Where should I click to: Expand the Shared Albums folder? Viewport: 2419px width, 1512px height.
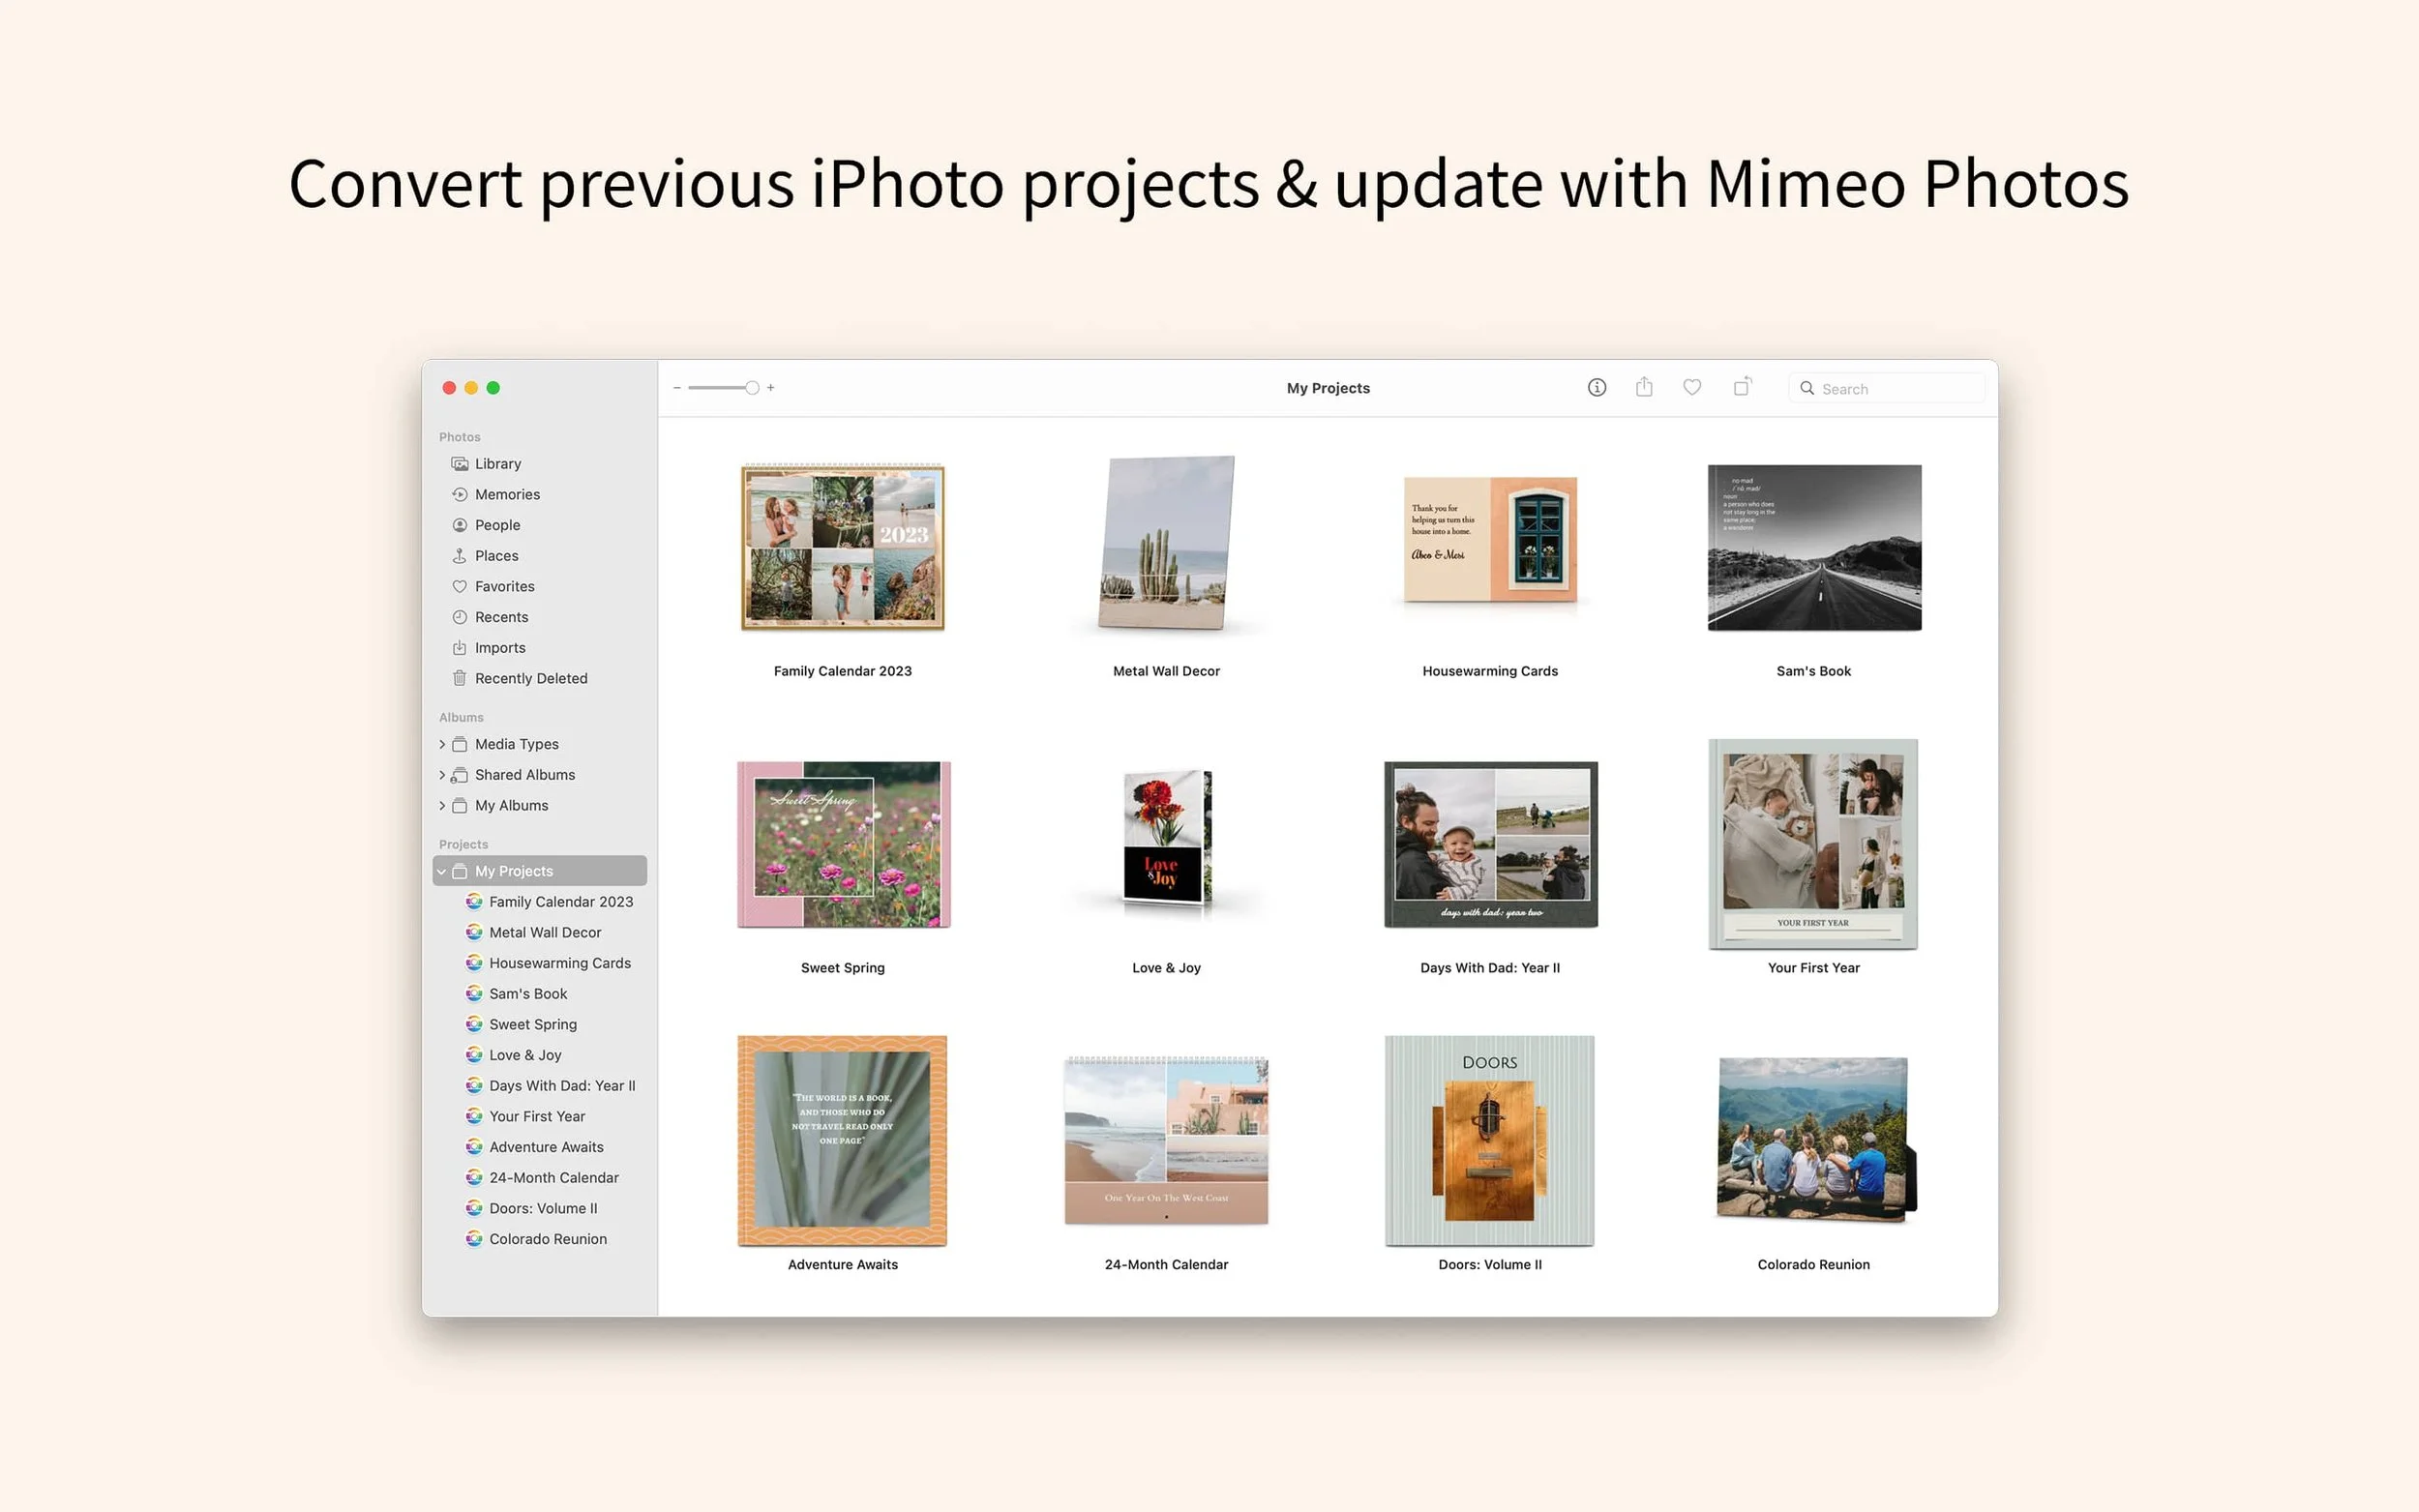point(442,775)
